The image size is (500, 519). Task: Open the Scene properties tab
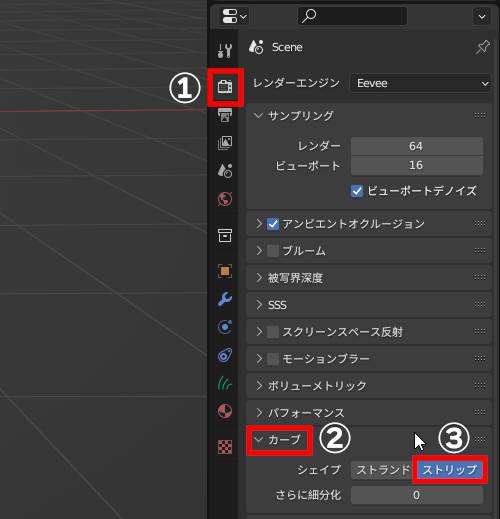pyautogui.click(x=225, y=171)
